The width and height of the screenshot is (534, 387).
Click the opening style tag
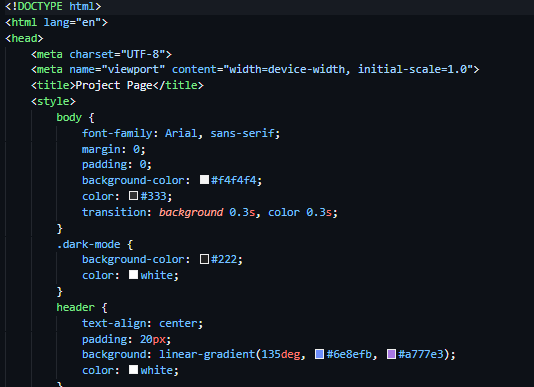click(53, 101)
